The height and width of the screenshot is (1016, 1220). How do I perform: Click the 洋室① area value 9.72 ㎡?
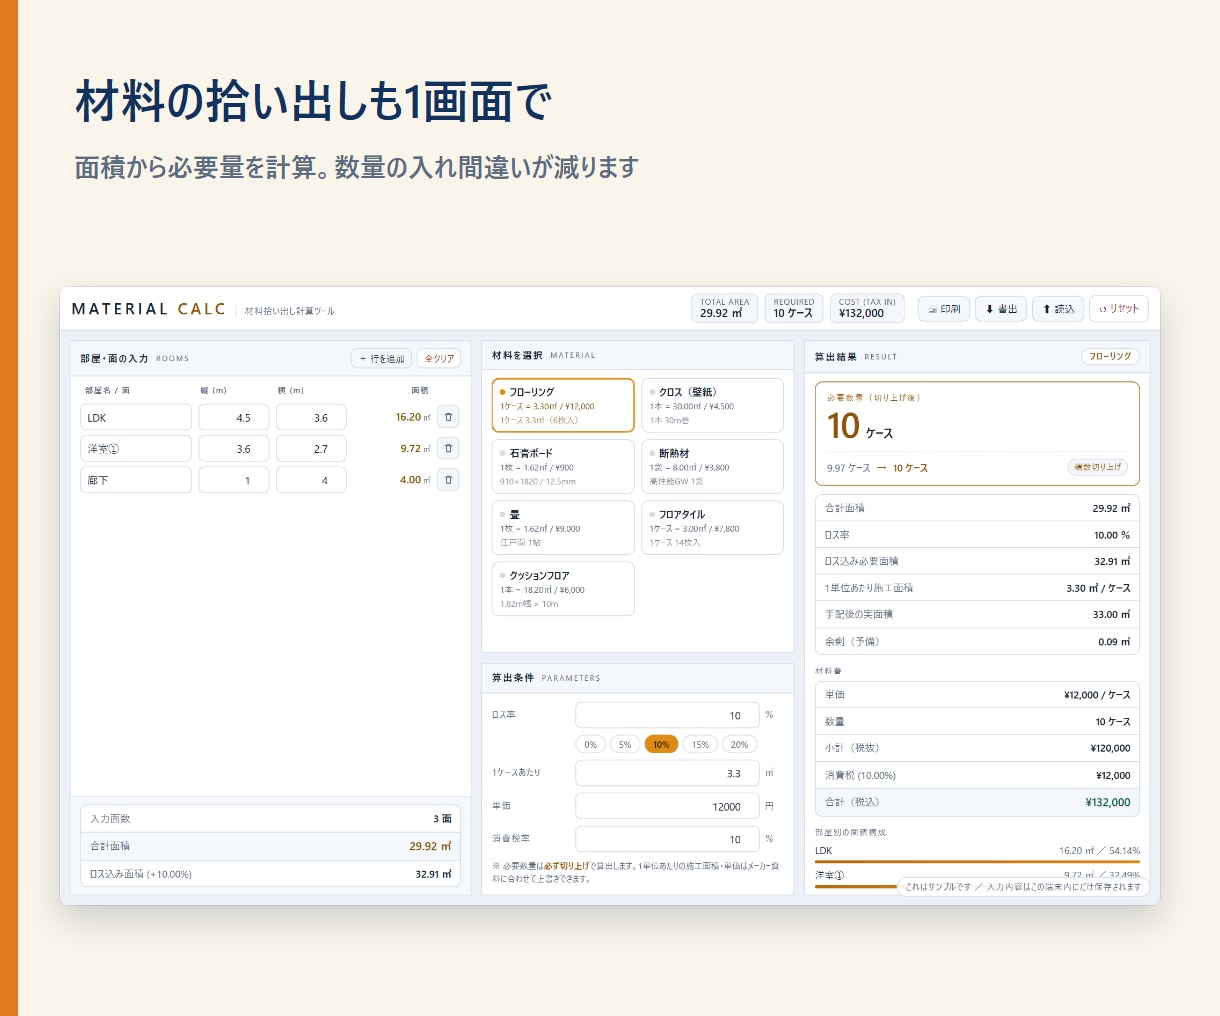[415, 448]
